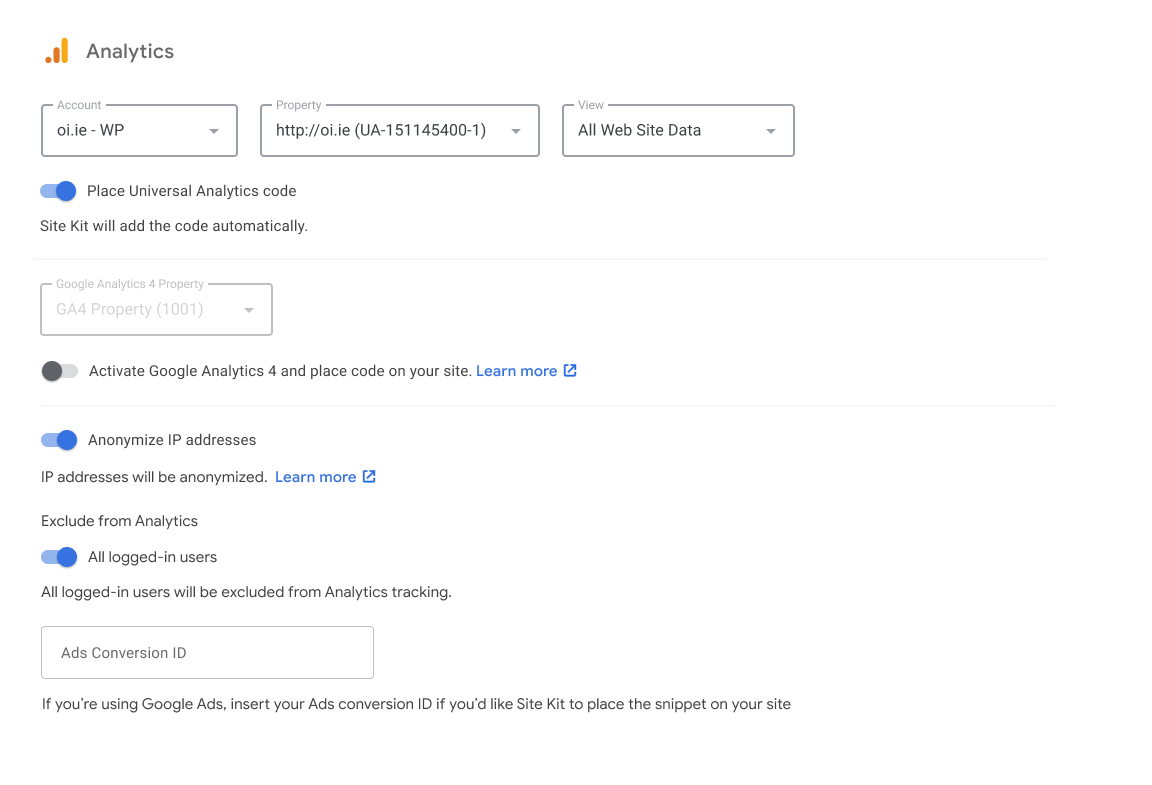Disable Place Universal Analytics code toggle
The height and width of the screenshot is (785, 1152).
click(x=59, y=191)
